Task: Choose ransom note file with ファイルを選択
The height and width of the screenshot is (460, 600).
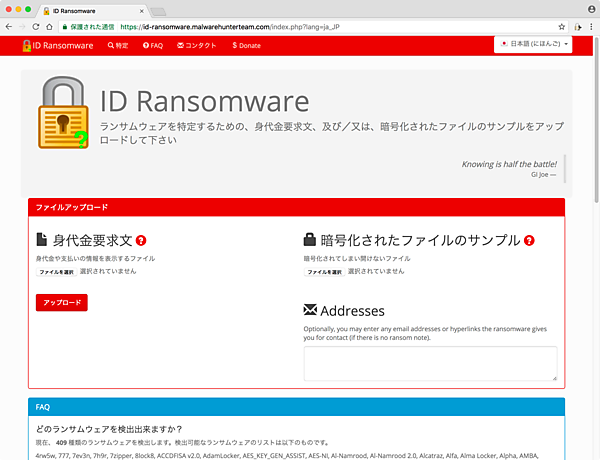Action: pyautogui.click(x=57, y=271)
